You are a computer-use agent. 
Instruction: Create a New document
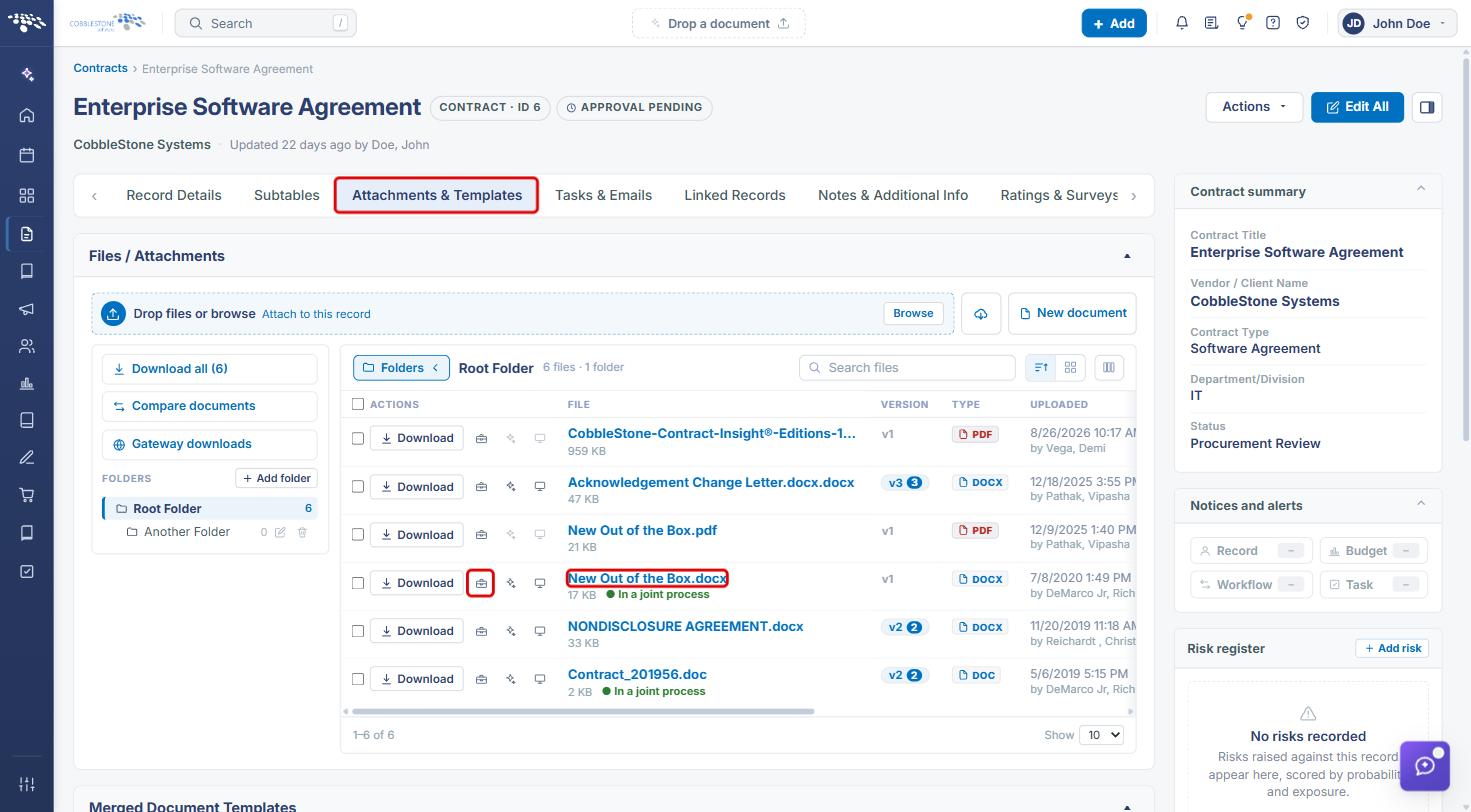1072,313
